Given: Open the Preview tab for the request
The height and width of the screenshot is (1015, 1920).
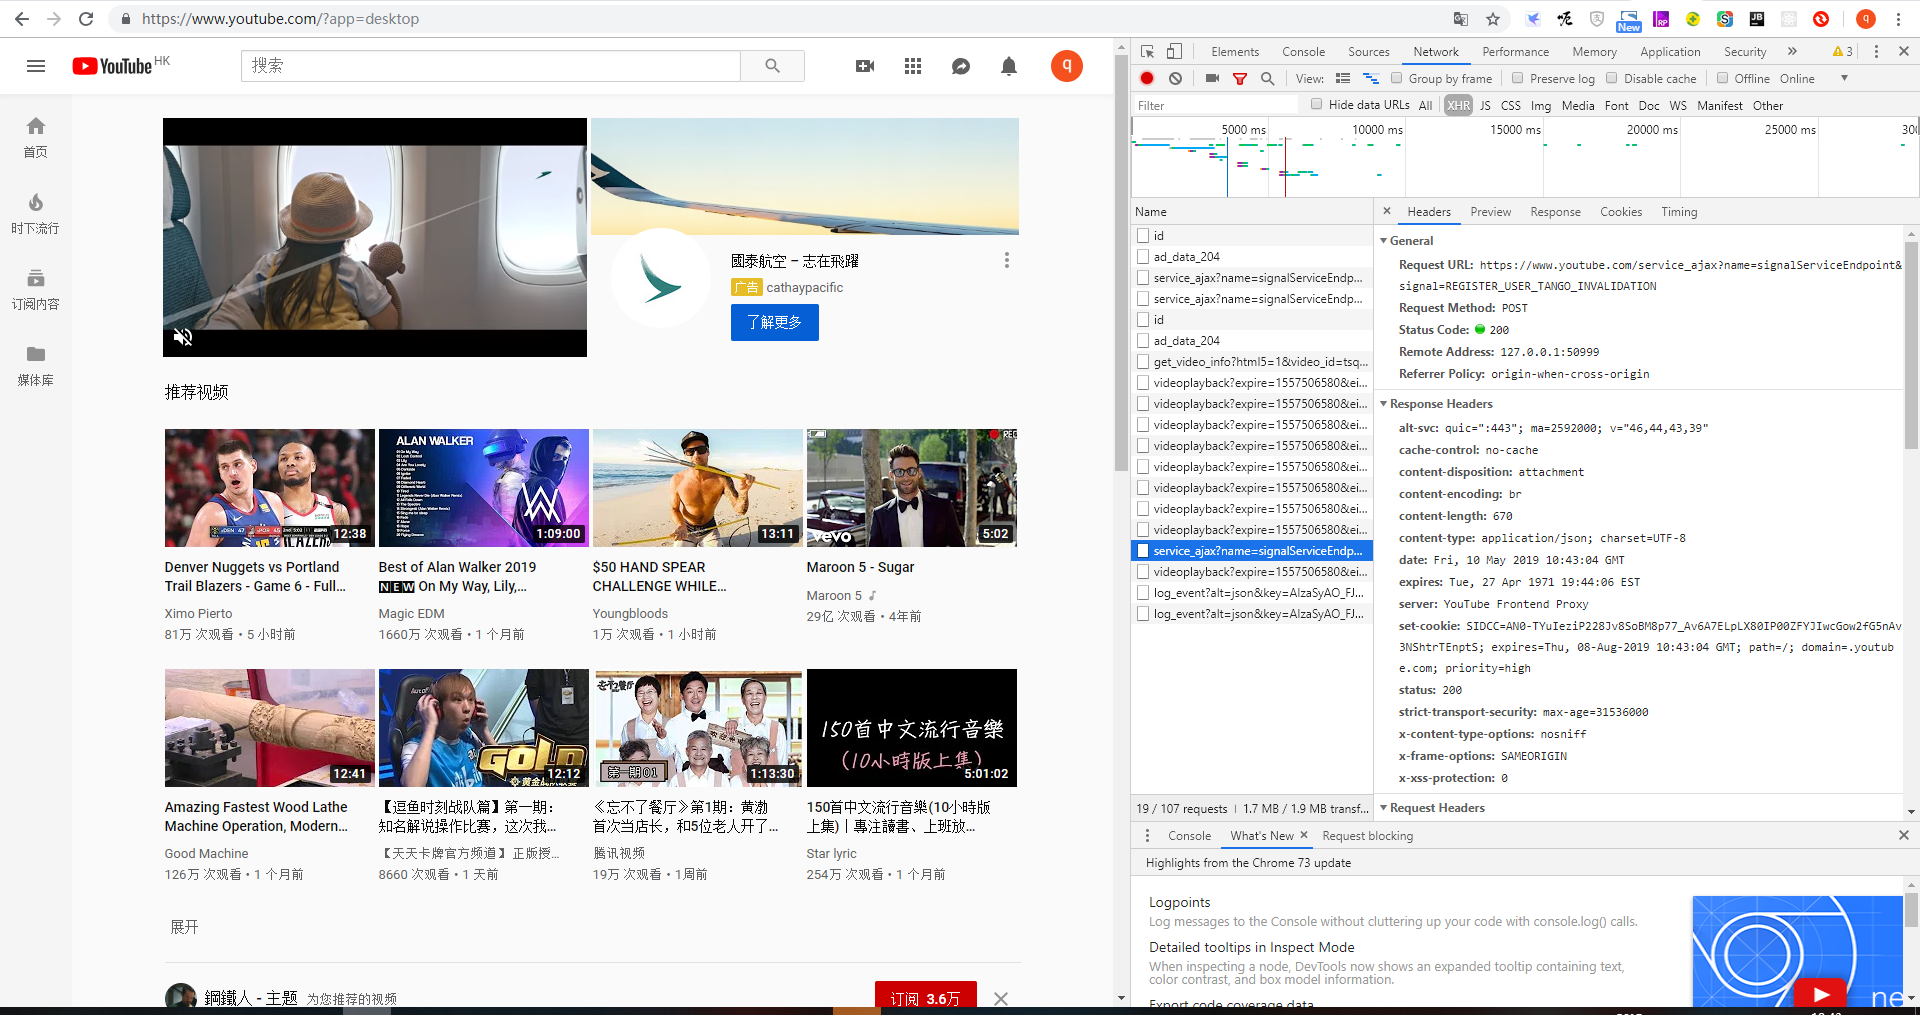Looking at the screenshot, I should (x=1490, y=212).
